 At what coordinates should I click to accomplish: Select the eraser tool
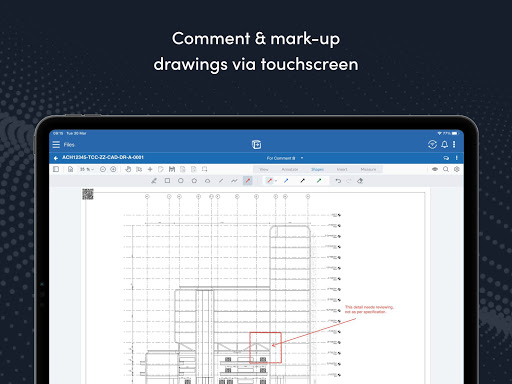point(360,181)
